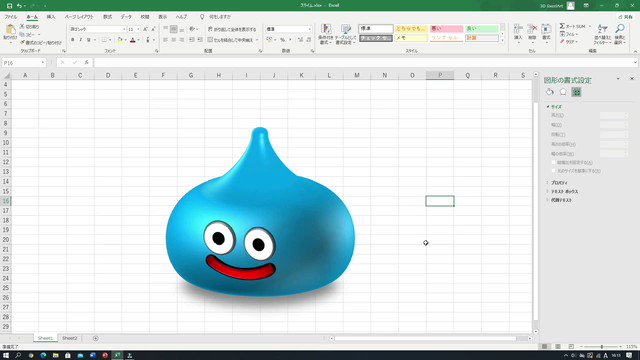This screenshot has height=360, width=640.
Task: Open format pane options dropdown arrow
Action: pos(618,79)
